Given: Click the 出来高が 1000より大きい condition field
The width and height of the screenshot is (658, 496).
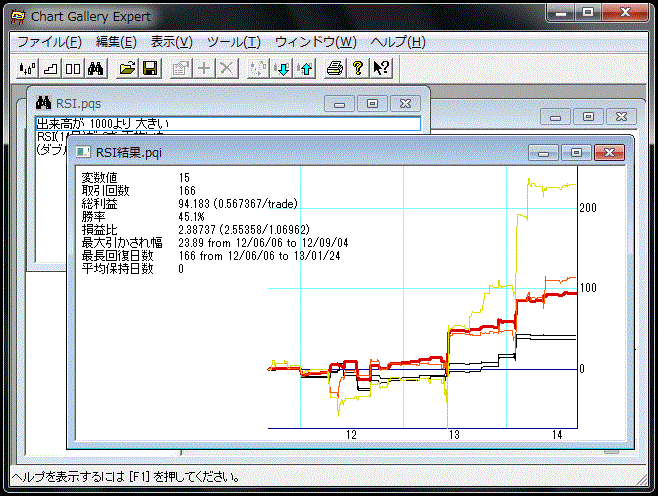Looking at the screenshot, I should click(227, 124).
